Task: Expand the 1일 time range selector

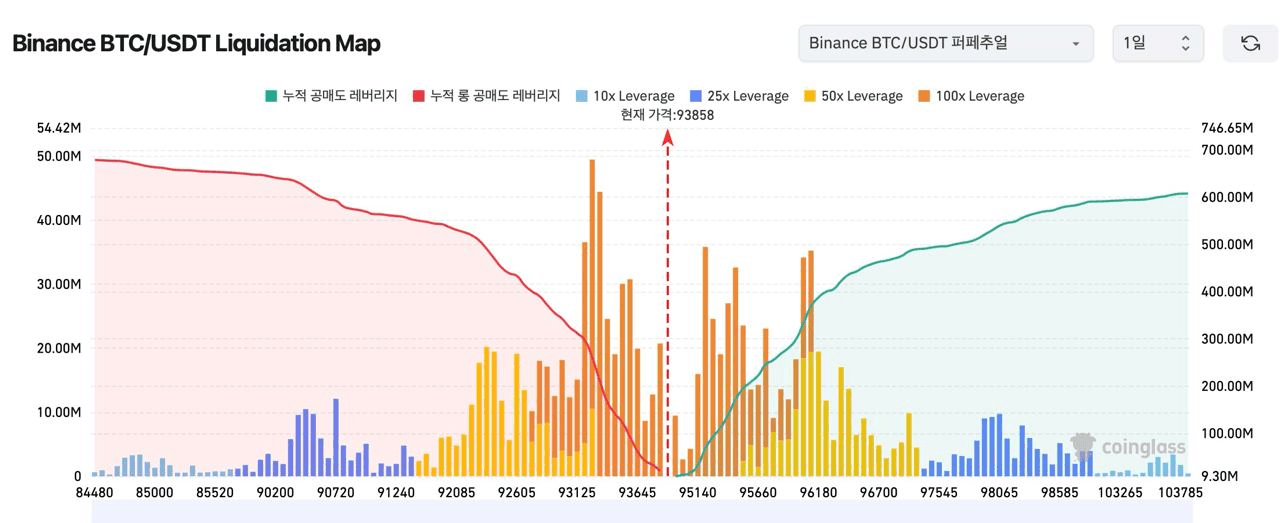Action: (1158, 43)
